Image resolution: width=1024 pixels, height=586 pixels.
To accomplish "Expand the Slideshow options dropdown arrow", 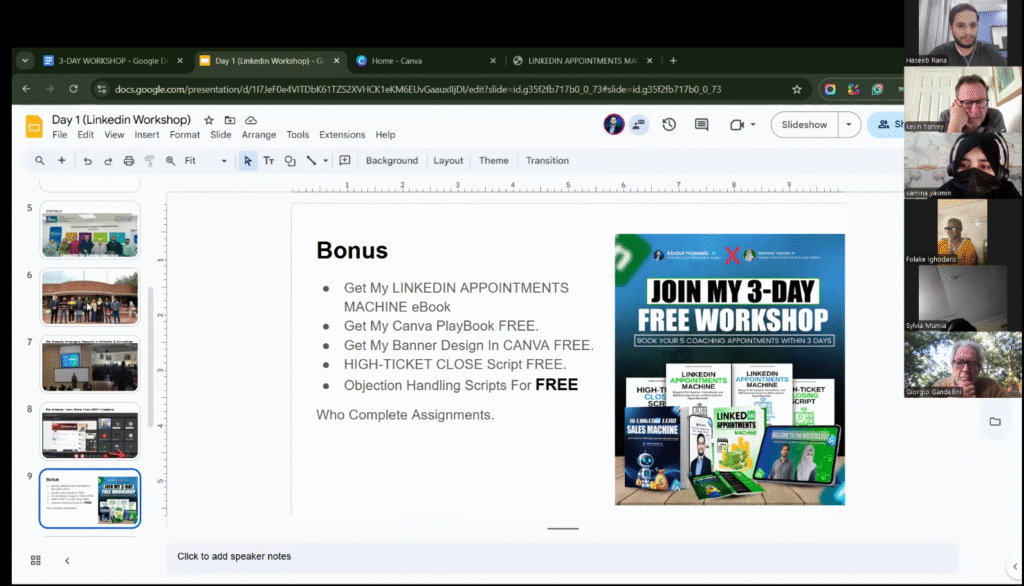I will [x=849, y=125].
